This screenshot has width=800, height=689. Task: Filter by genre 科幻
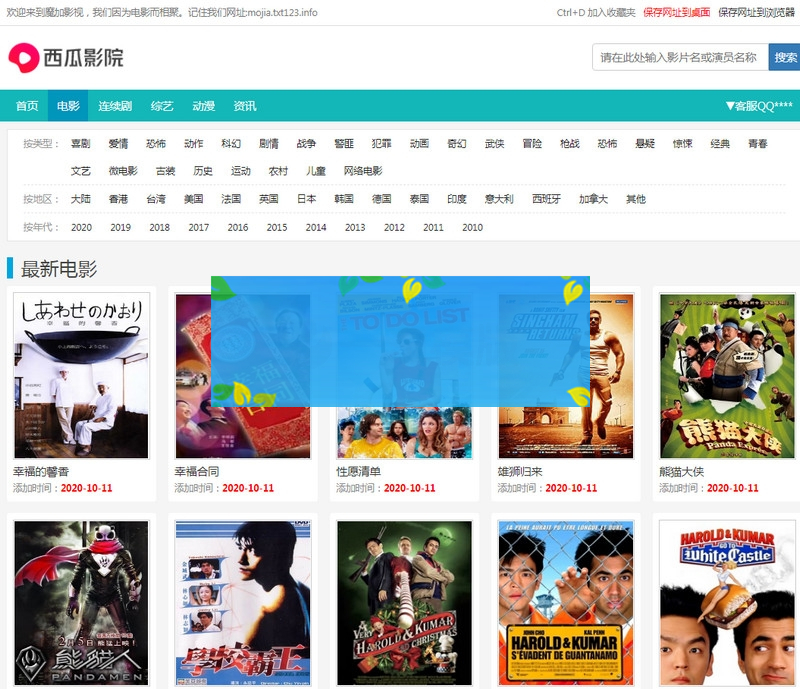coord(231,144)
